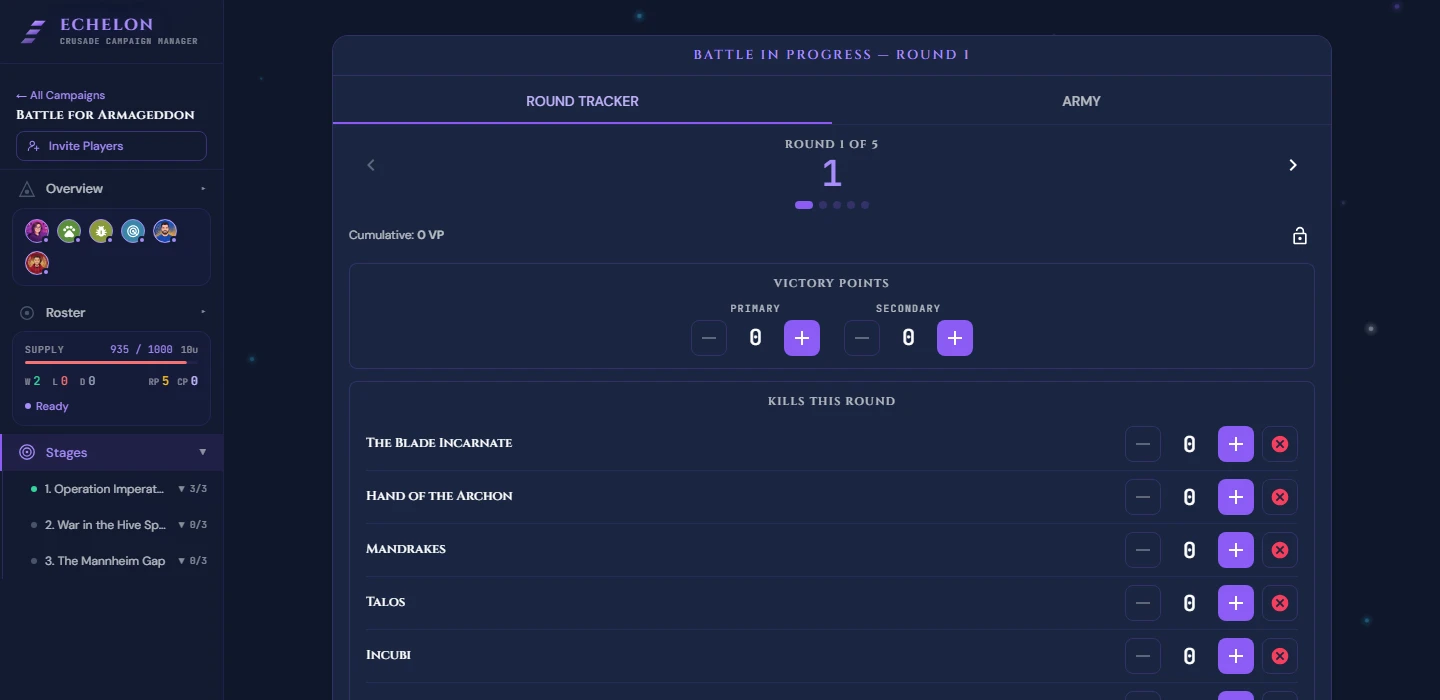Decrease Primary victory points
Screen dimensions: 1440x700
709,338
